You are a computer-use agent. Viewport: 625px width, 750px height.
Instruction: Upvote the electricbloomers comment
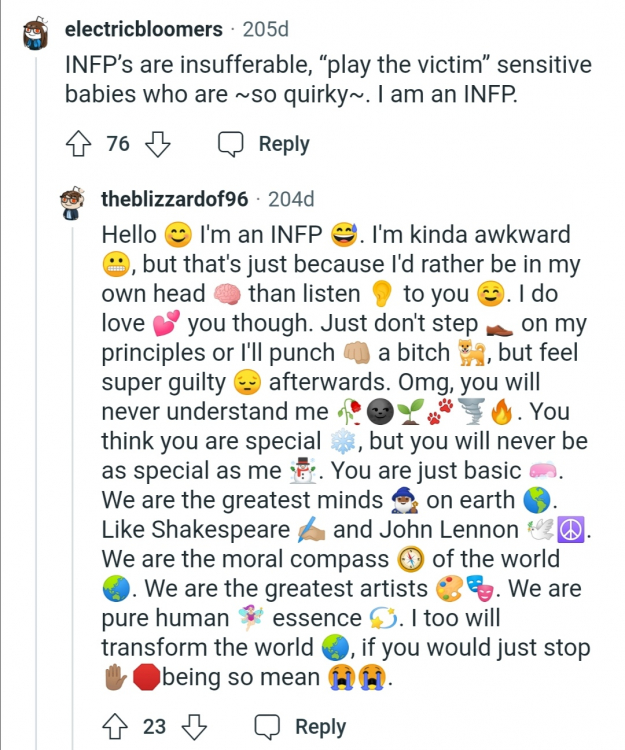(x=79, y=145)
